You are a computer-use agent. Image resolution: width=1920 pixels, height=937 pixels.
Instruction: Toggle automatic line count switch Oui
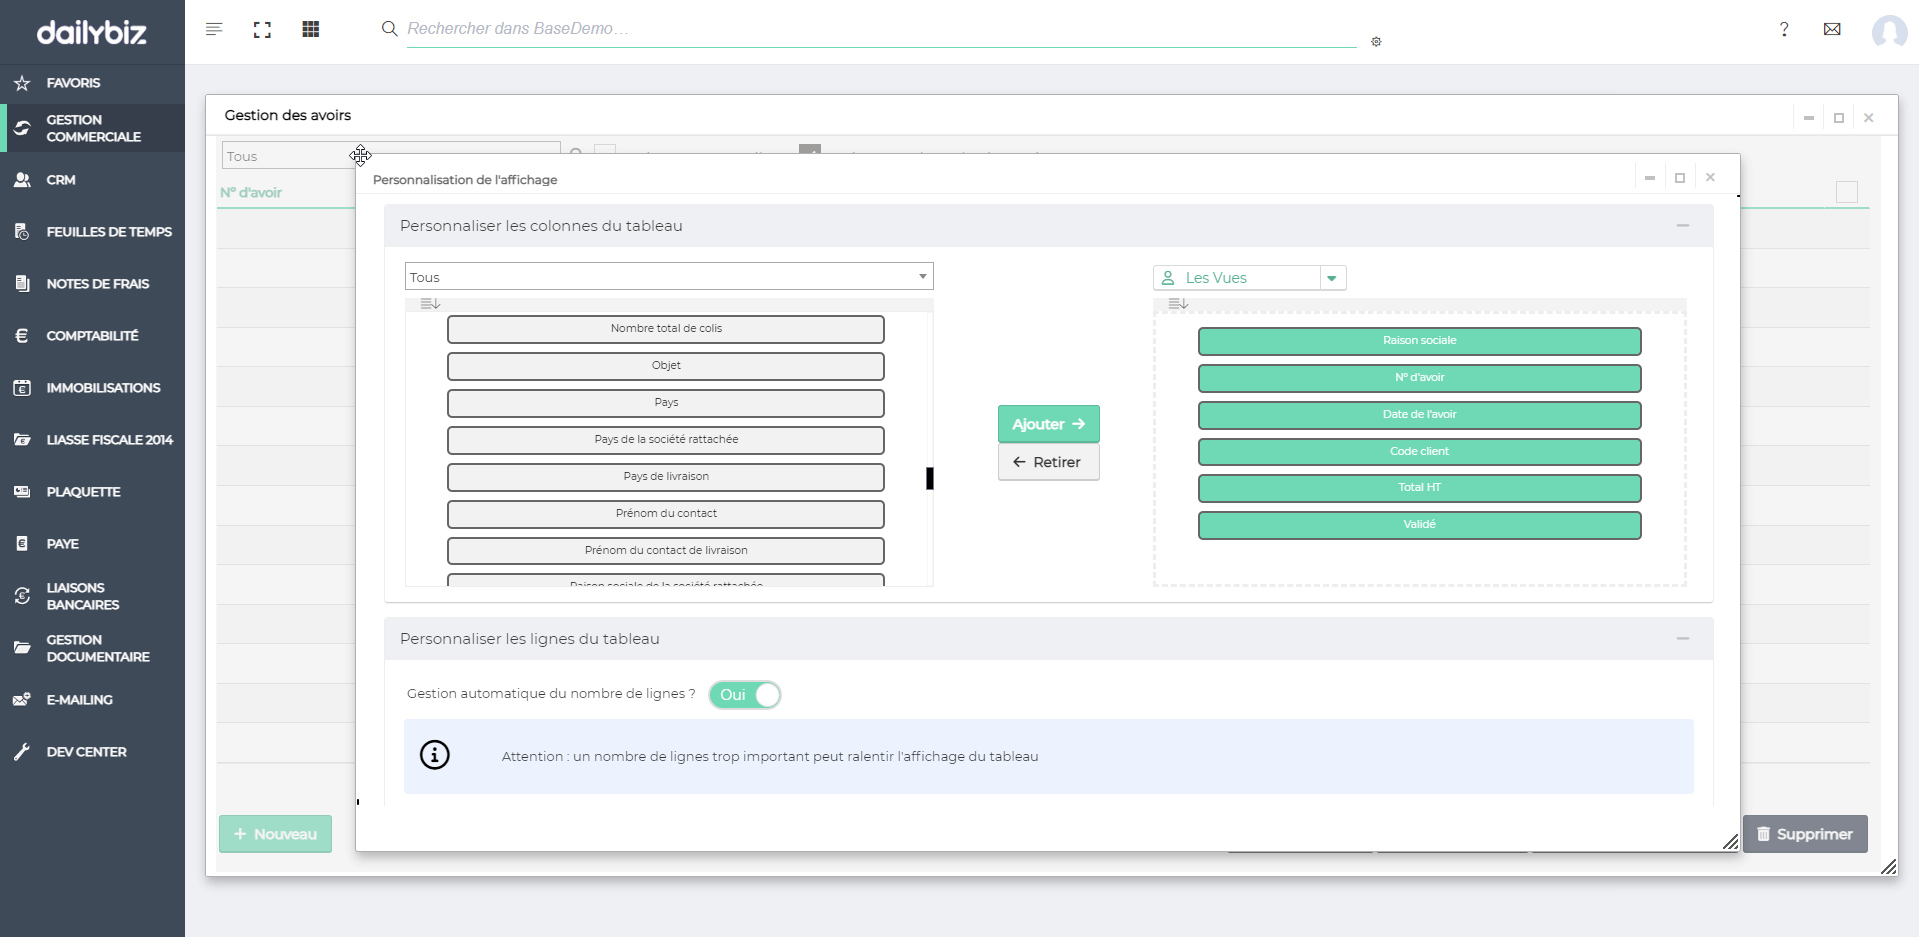pyautogui.click(x=745, y=695)
